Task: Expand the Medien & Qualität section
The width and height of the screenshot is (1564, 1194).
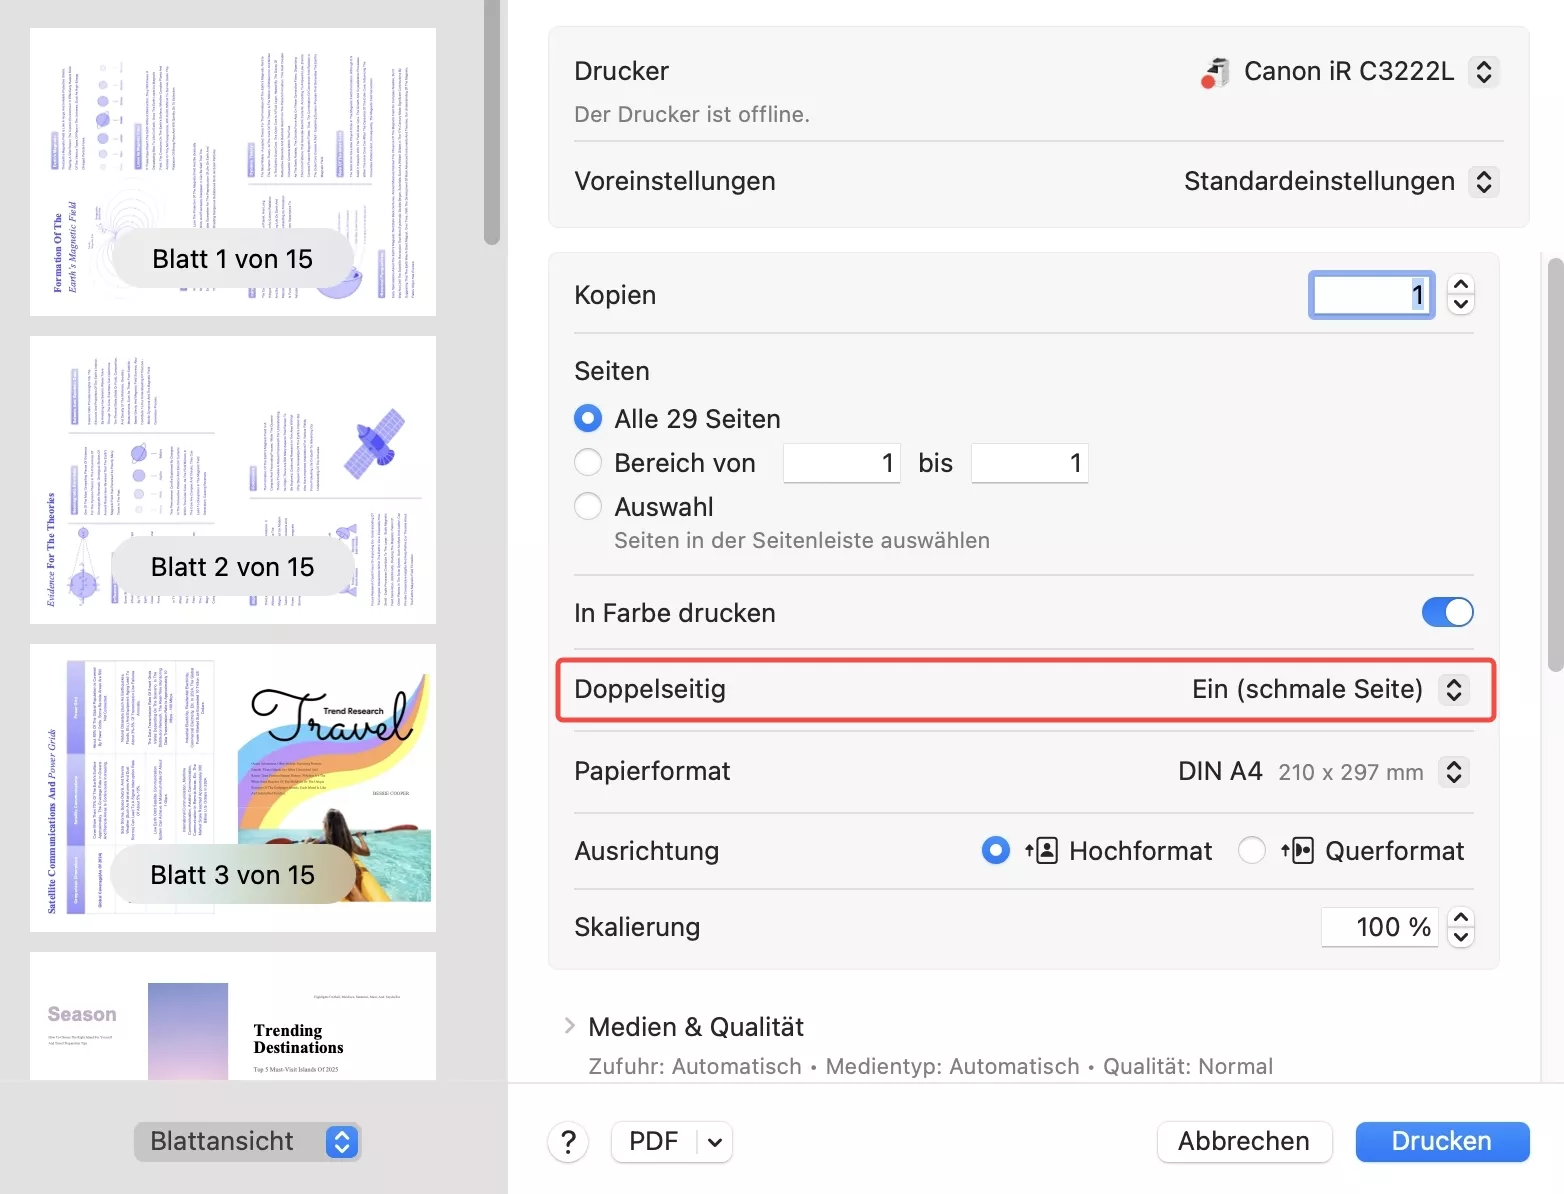Action: click(x=569, y=1026)
